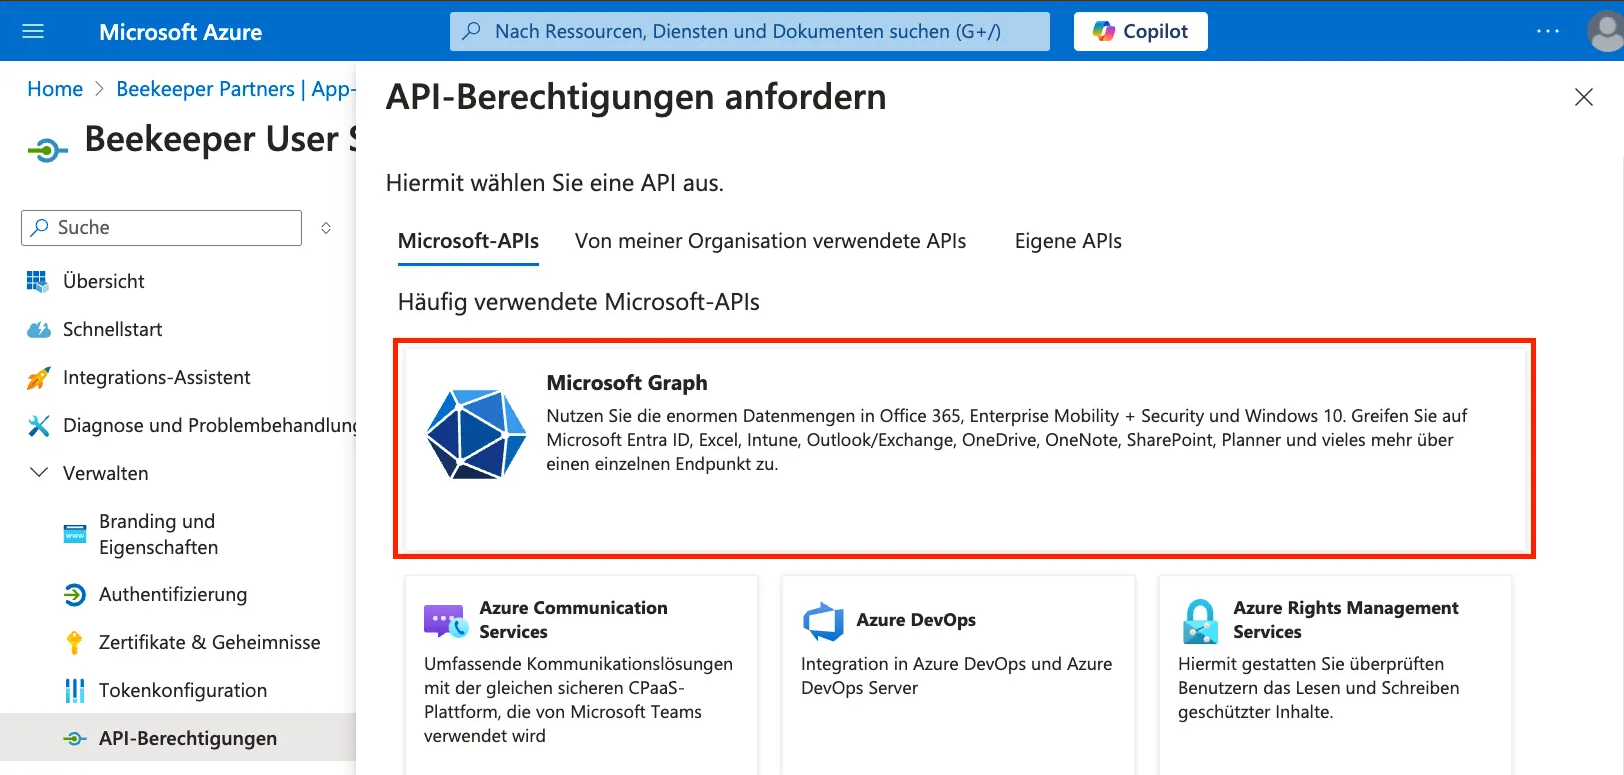Click the wrench icon for Diagnose
This screenshot has height=775, width=1624.
pos(38,425)
